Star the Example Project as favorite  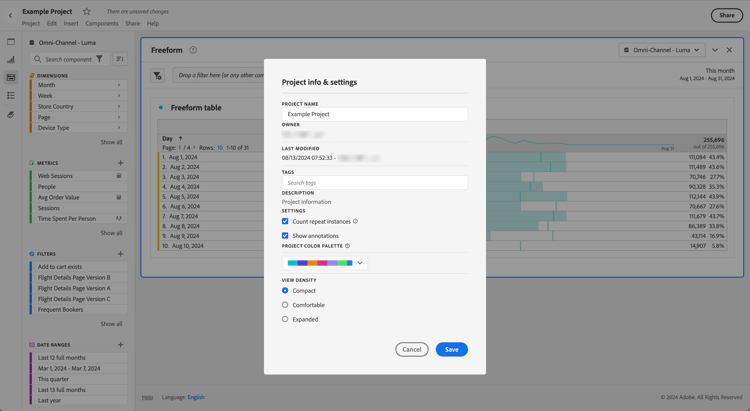(x=87, y=11)
